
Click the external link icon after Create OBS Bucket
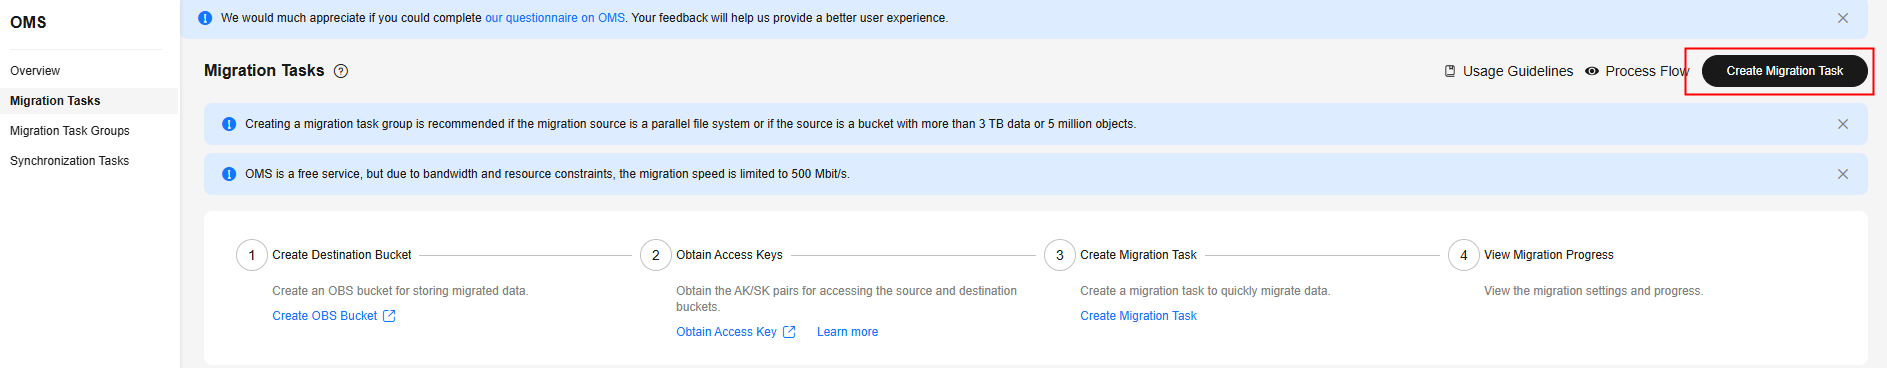389,316
